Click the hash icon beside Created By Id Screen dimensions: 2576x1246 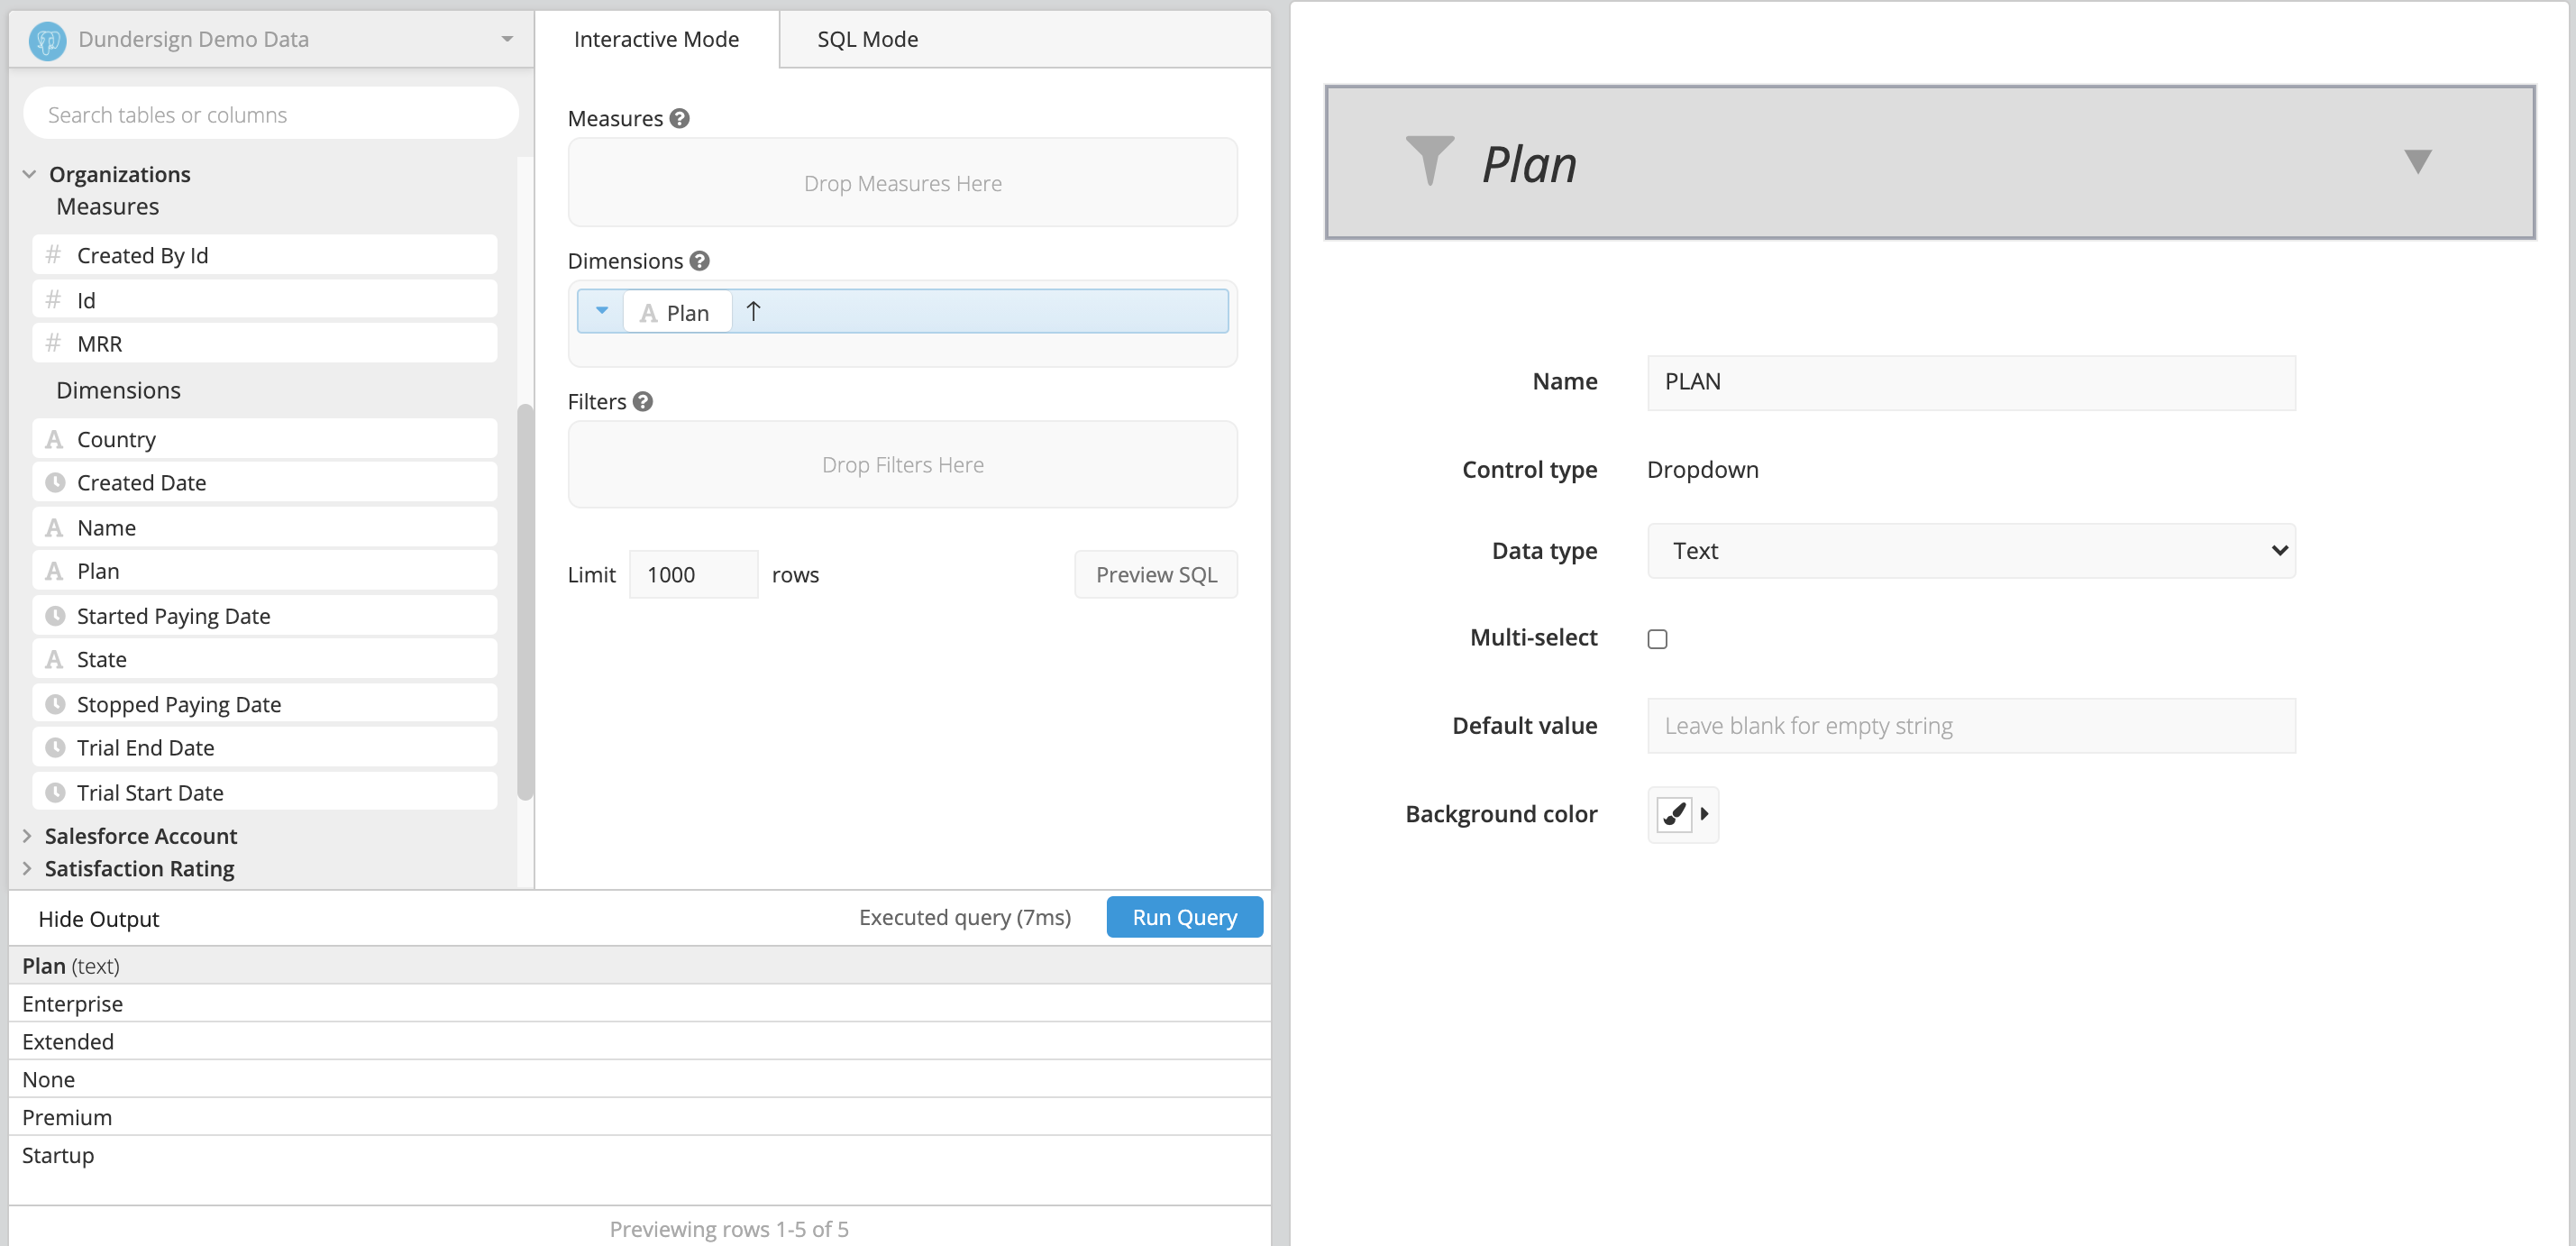[x=54, y=255]
